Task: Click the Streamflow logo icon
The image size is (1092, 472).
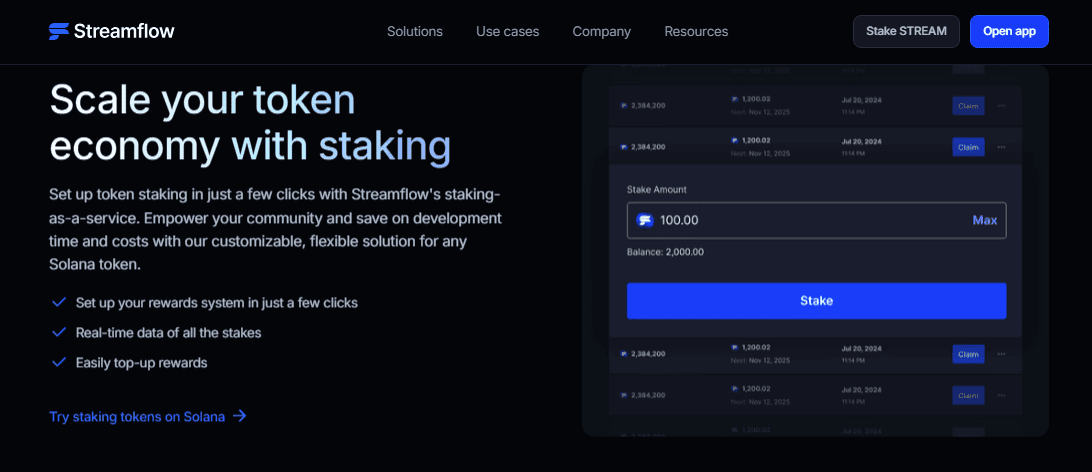Action: tap(59, 31)
